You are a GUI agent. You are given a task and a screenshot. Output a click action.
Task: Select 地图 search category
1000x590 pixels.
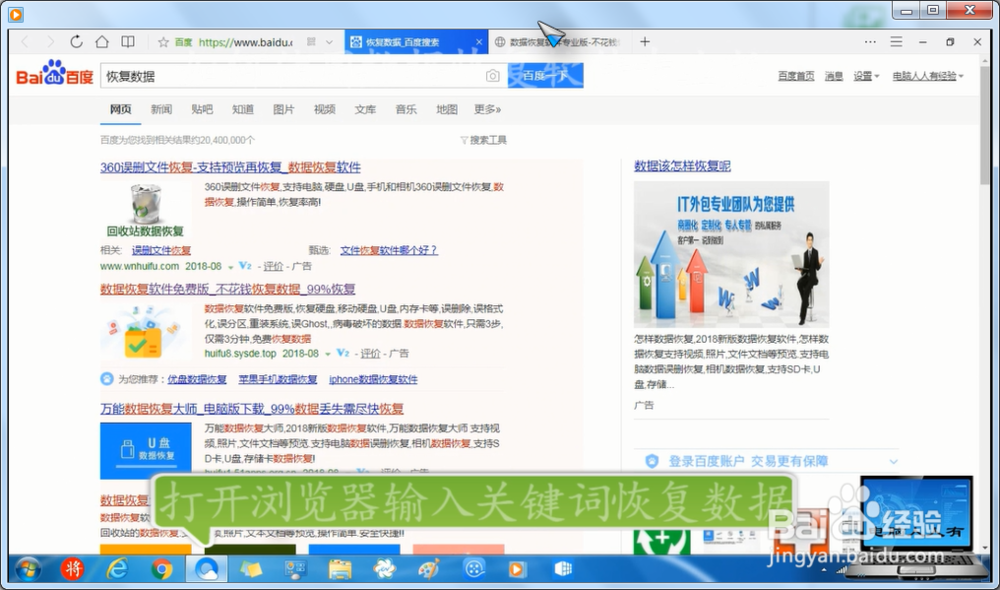click(x=447, y=110)
